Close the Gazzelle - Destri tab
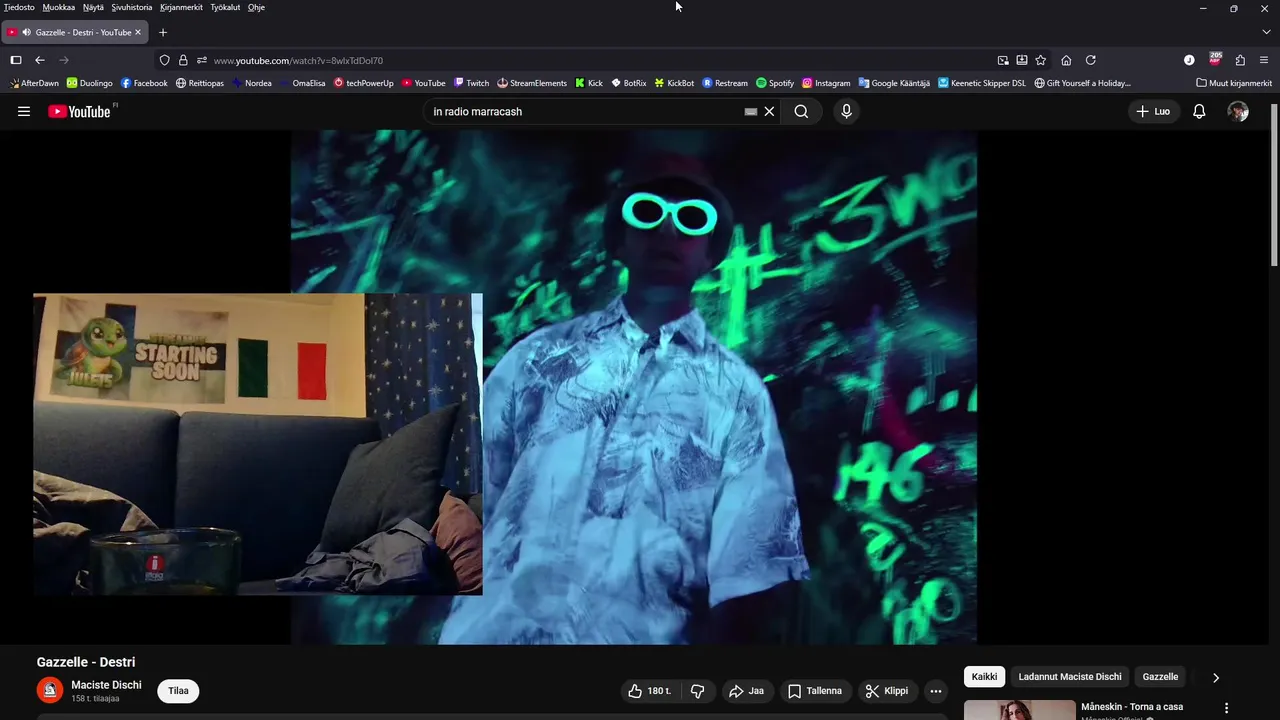 [138, 32]
